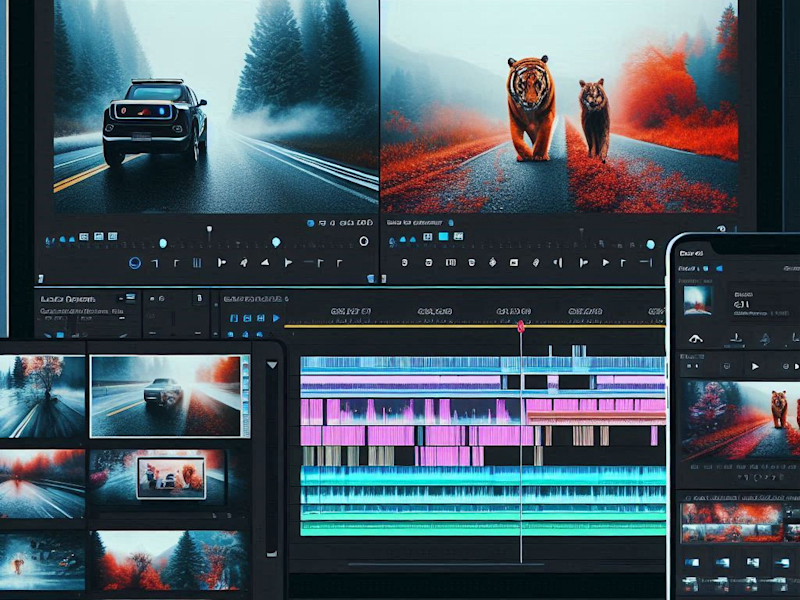Click the left blue handle on car viewer scrub bar
Screen dimensions: 800x600
pyautogui.click(x=163, y=243)
